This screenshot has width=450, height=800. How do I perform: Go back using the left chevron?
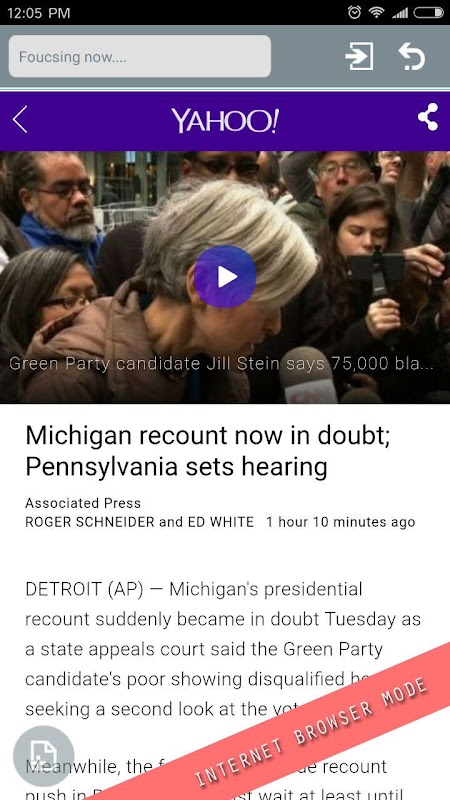point(20,120)
